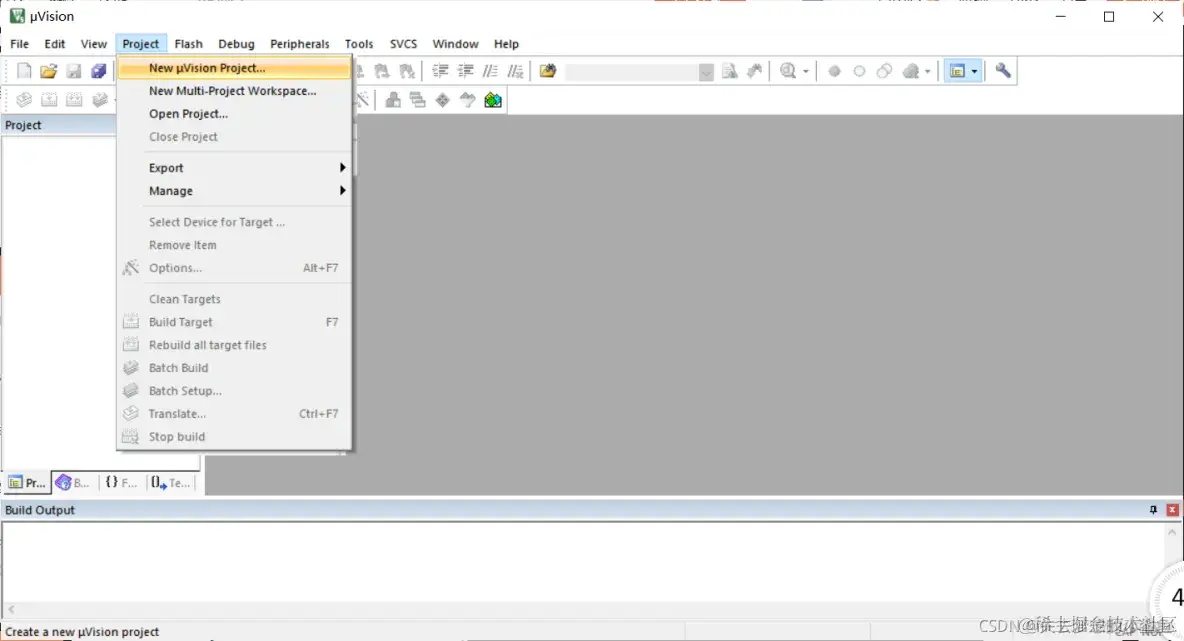The height and width of the screenshot is (641, 1184).
Task: Pin the Build Output panel
Action: tap(1153, 510)
